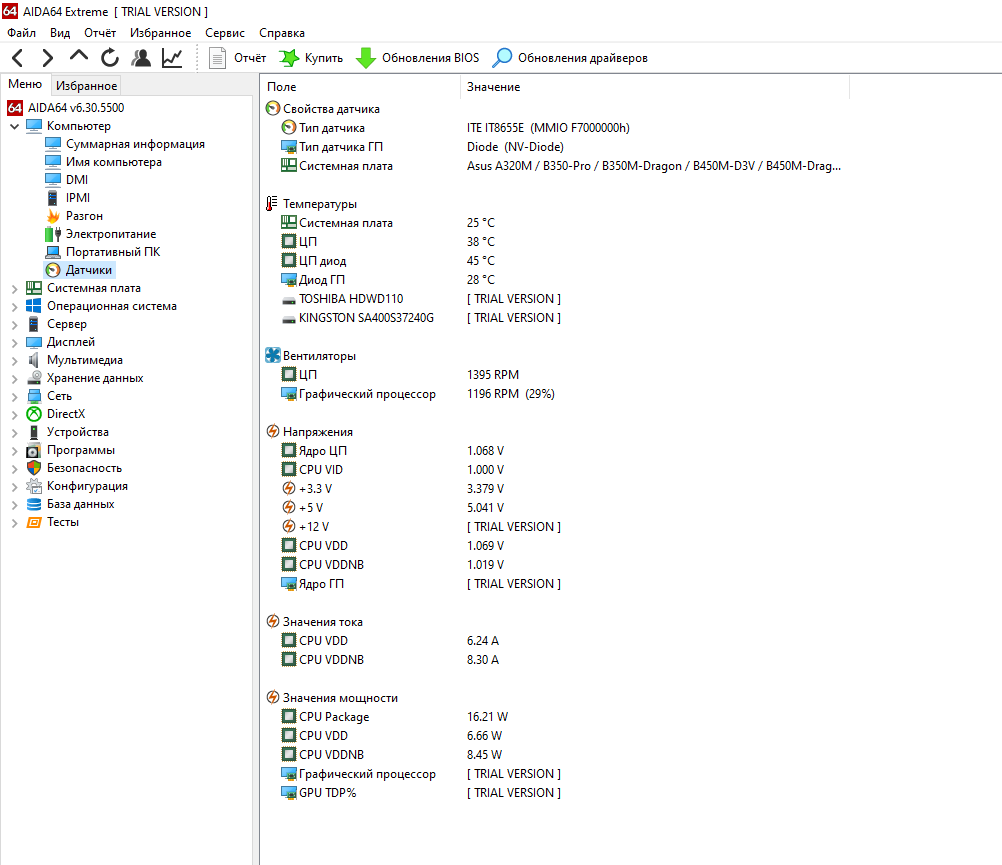This screenshot has width=1002, height=865.
Task: Select the ЦП диод temperature row
Action: 322,261
